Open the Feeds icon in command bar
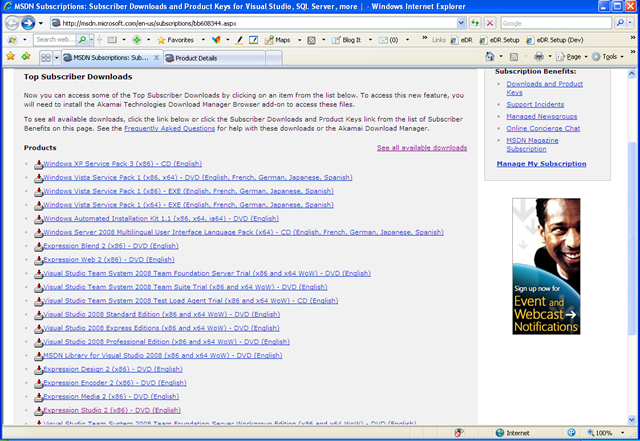Image resolution: width=640 pixels, height=441 pixels. coord(514,57)
